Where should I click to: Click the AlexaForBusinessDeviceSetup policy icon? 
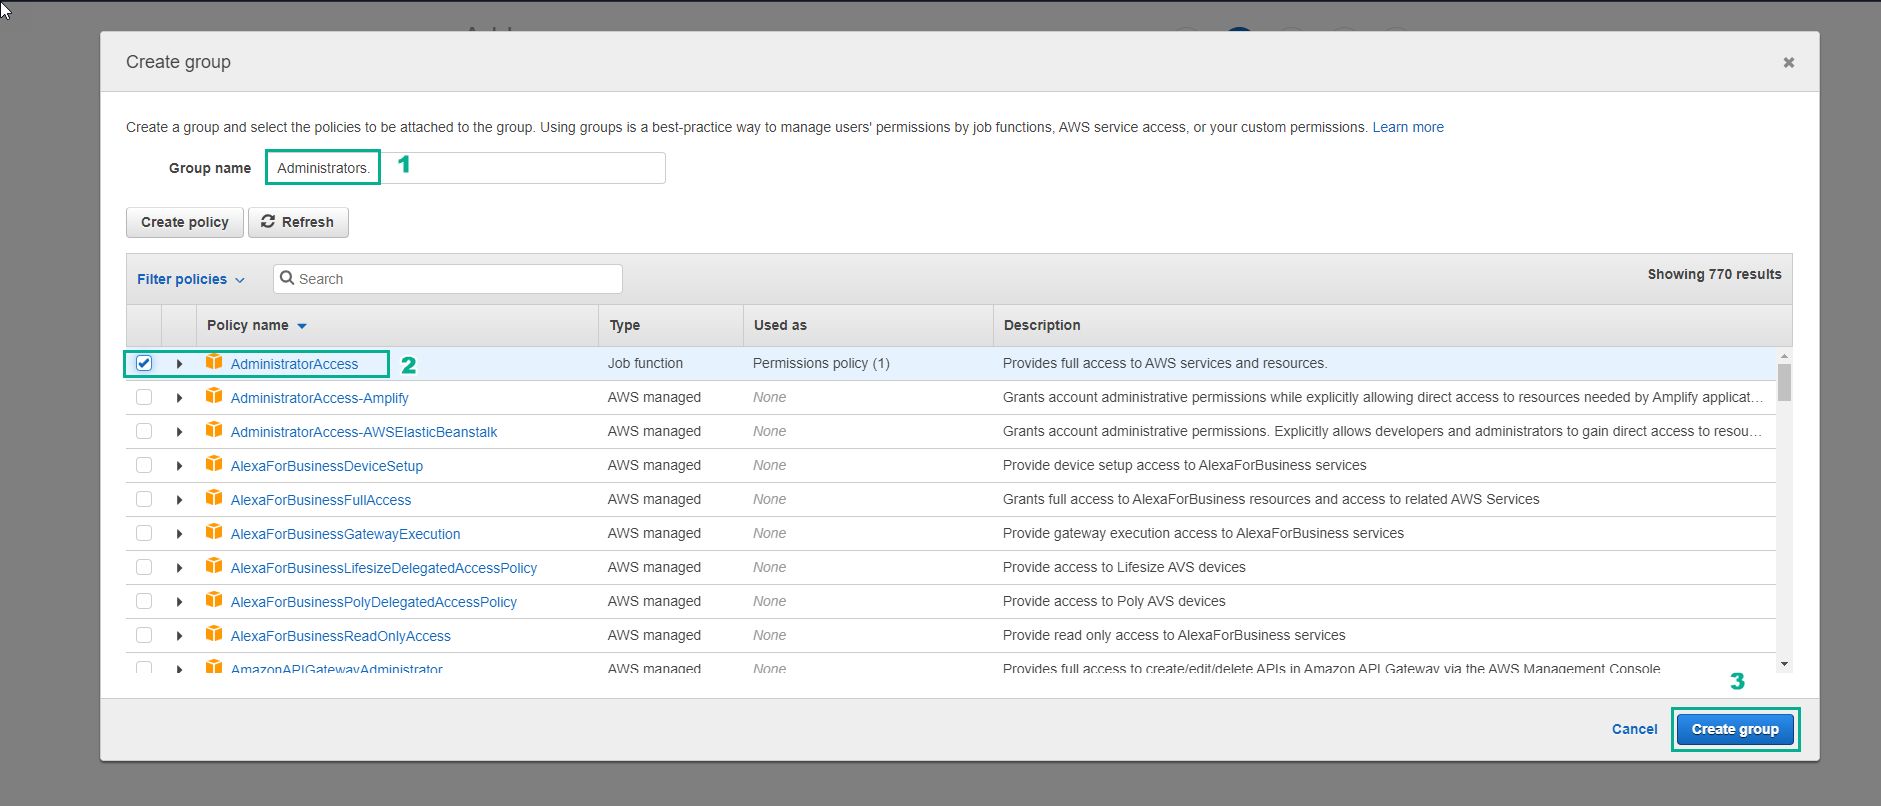click(214, 464)
